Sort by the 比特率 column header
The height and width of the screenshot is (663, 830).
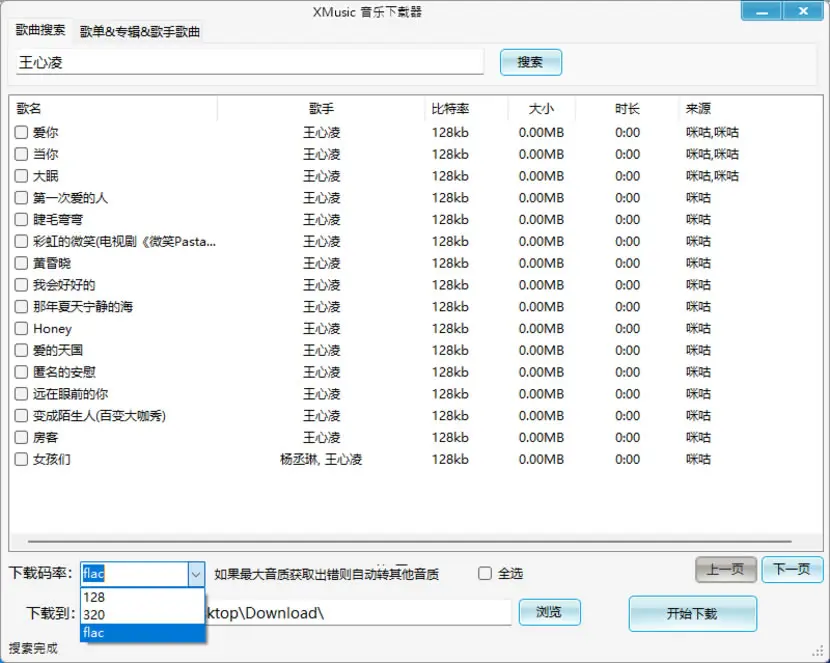click(x=450, y=109)
